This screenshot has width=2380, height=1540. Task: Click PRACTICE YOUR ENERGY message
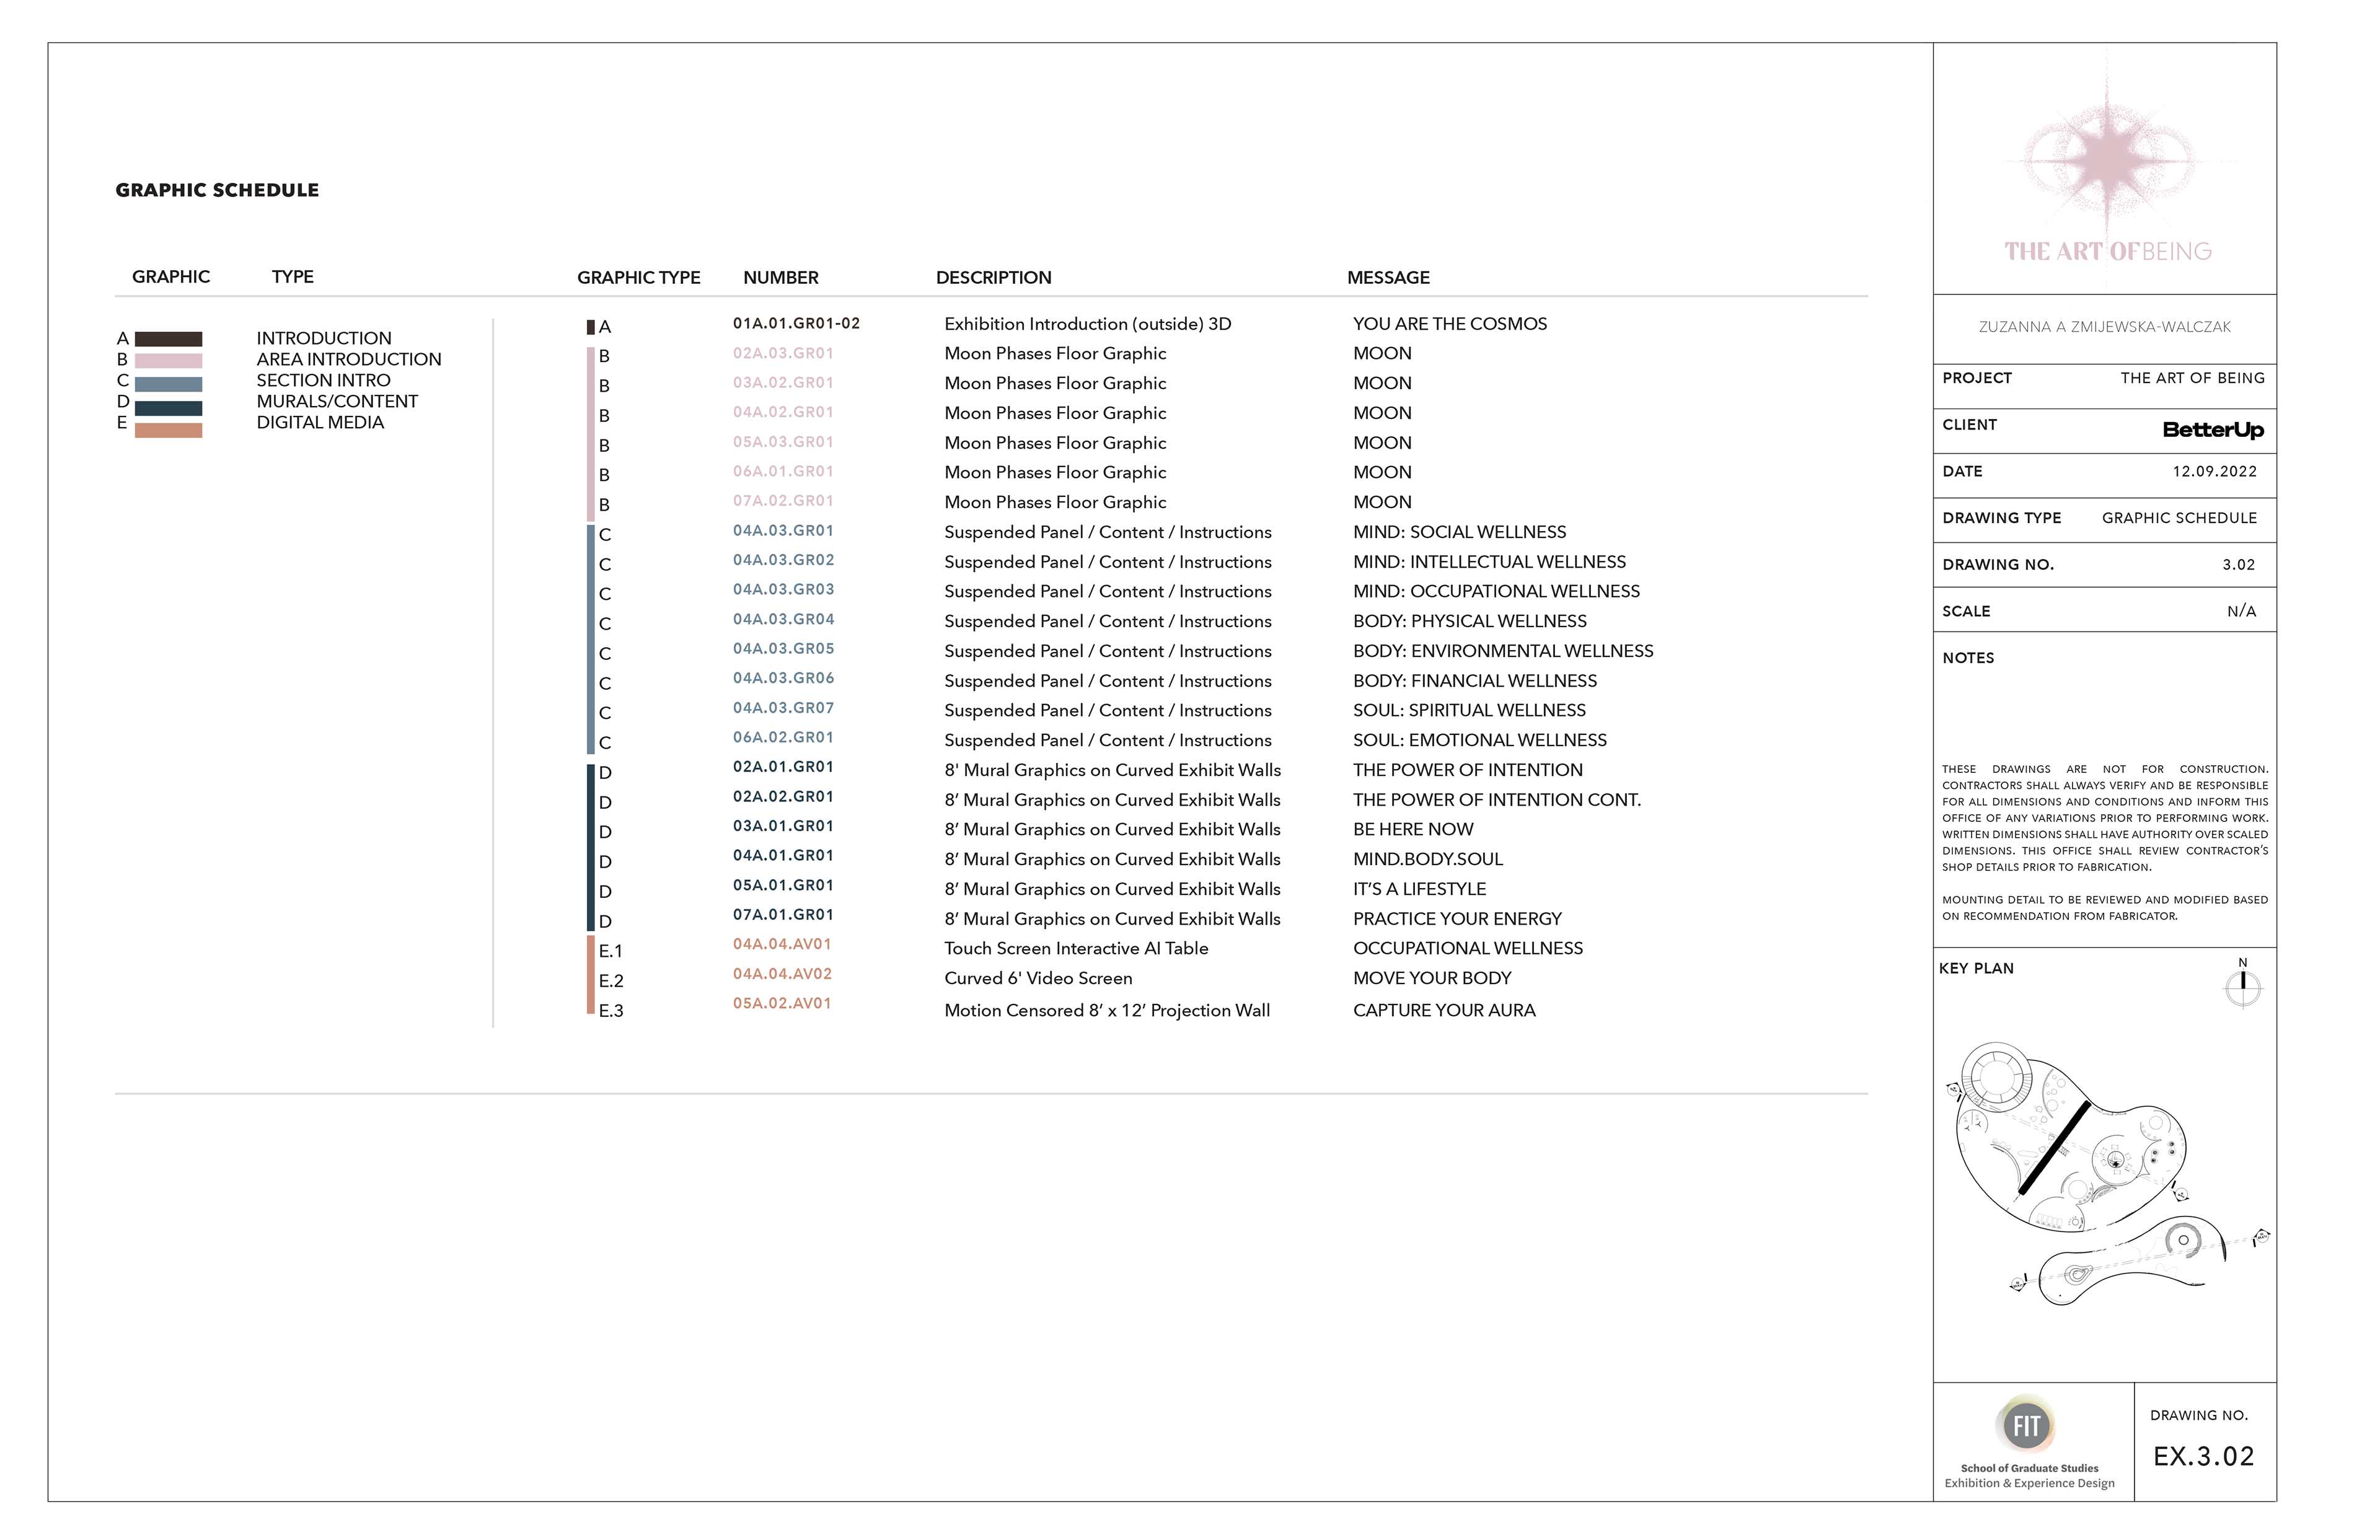pos(1457,919)
